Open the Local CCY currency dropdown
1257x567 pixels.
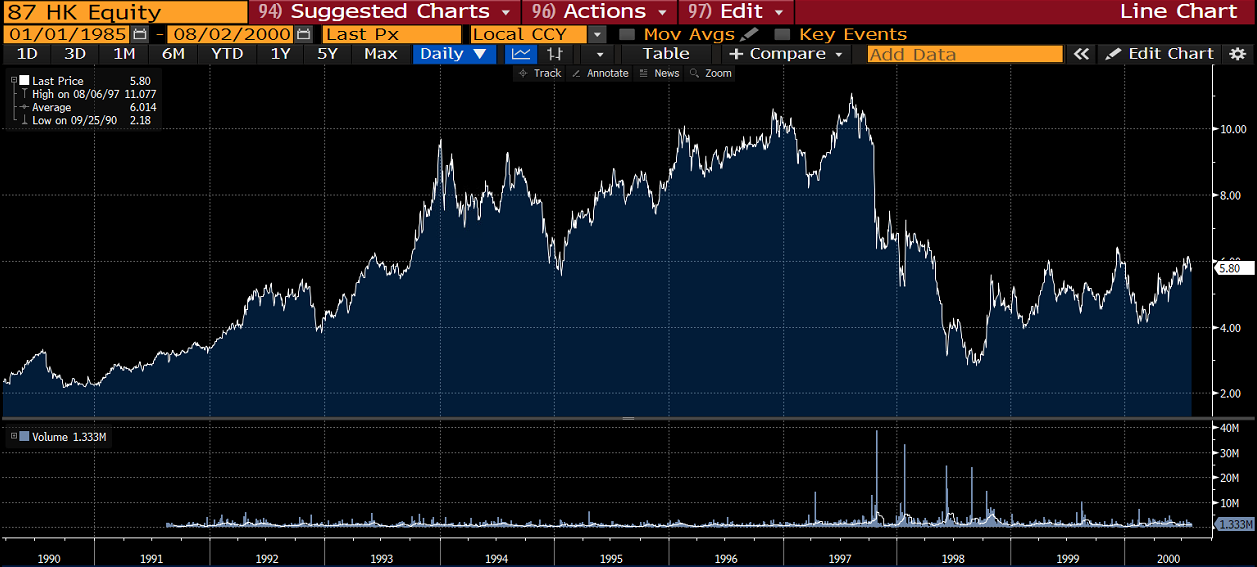pos(597,34)
